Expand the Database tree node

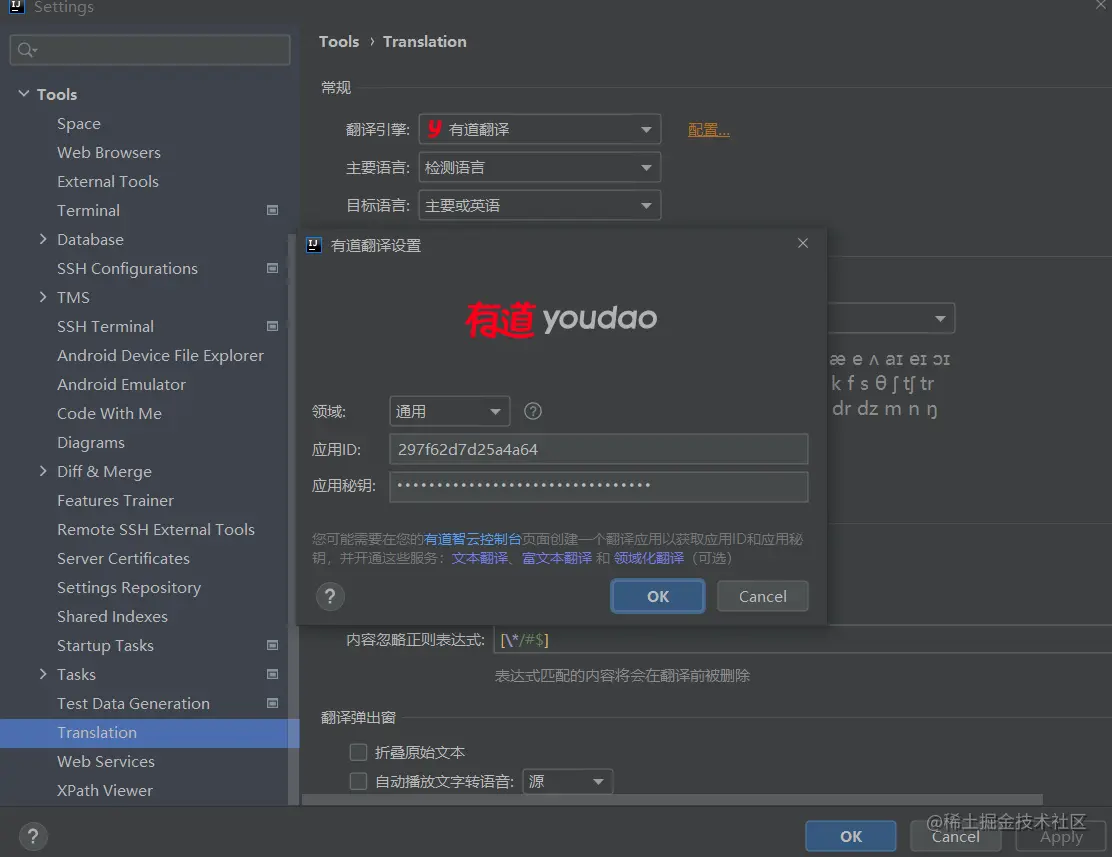43,239
